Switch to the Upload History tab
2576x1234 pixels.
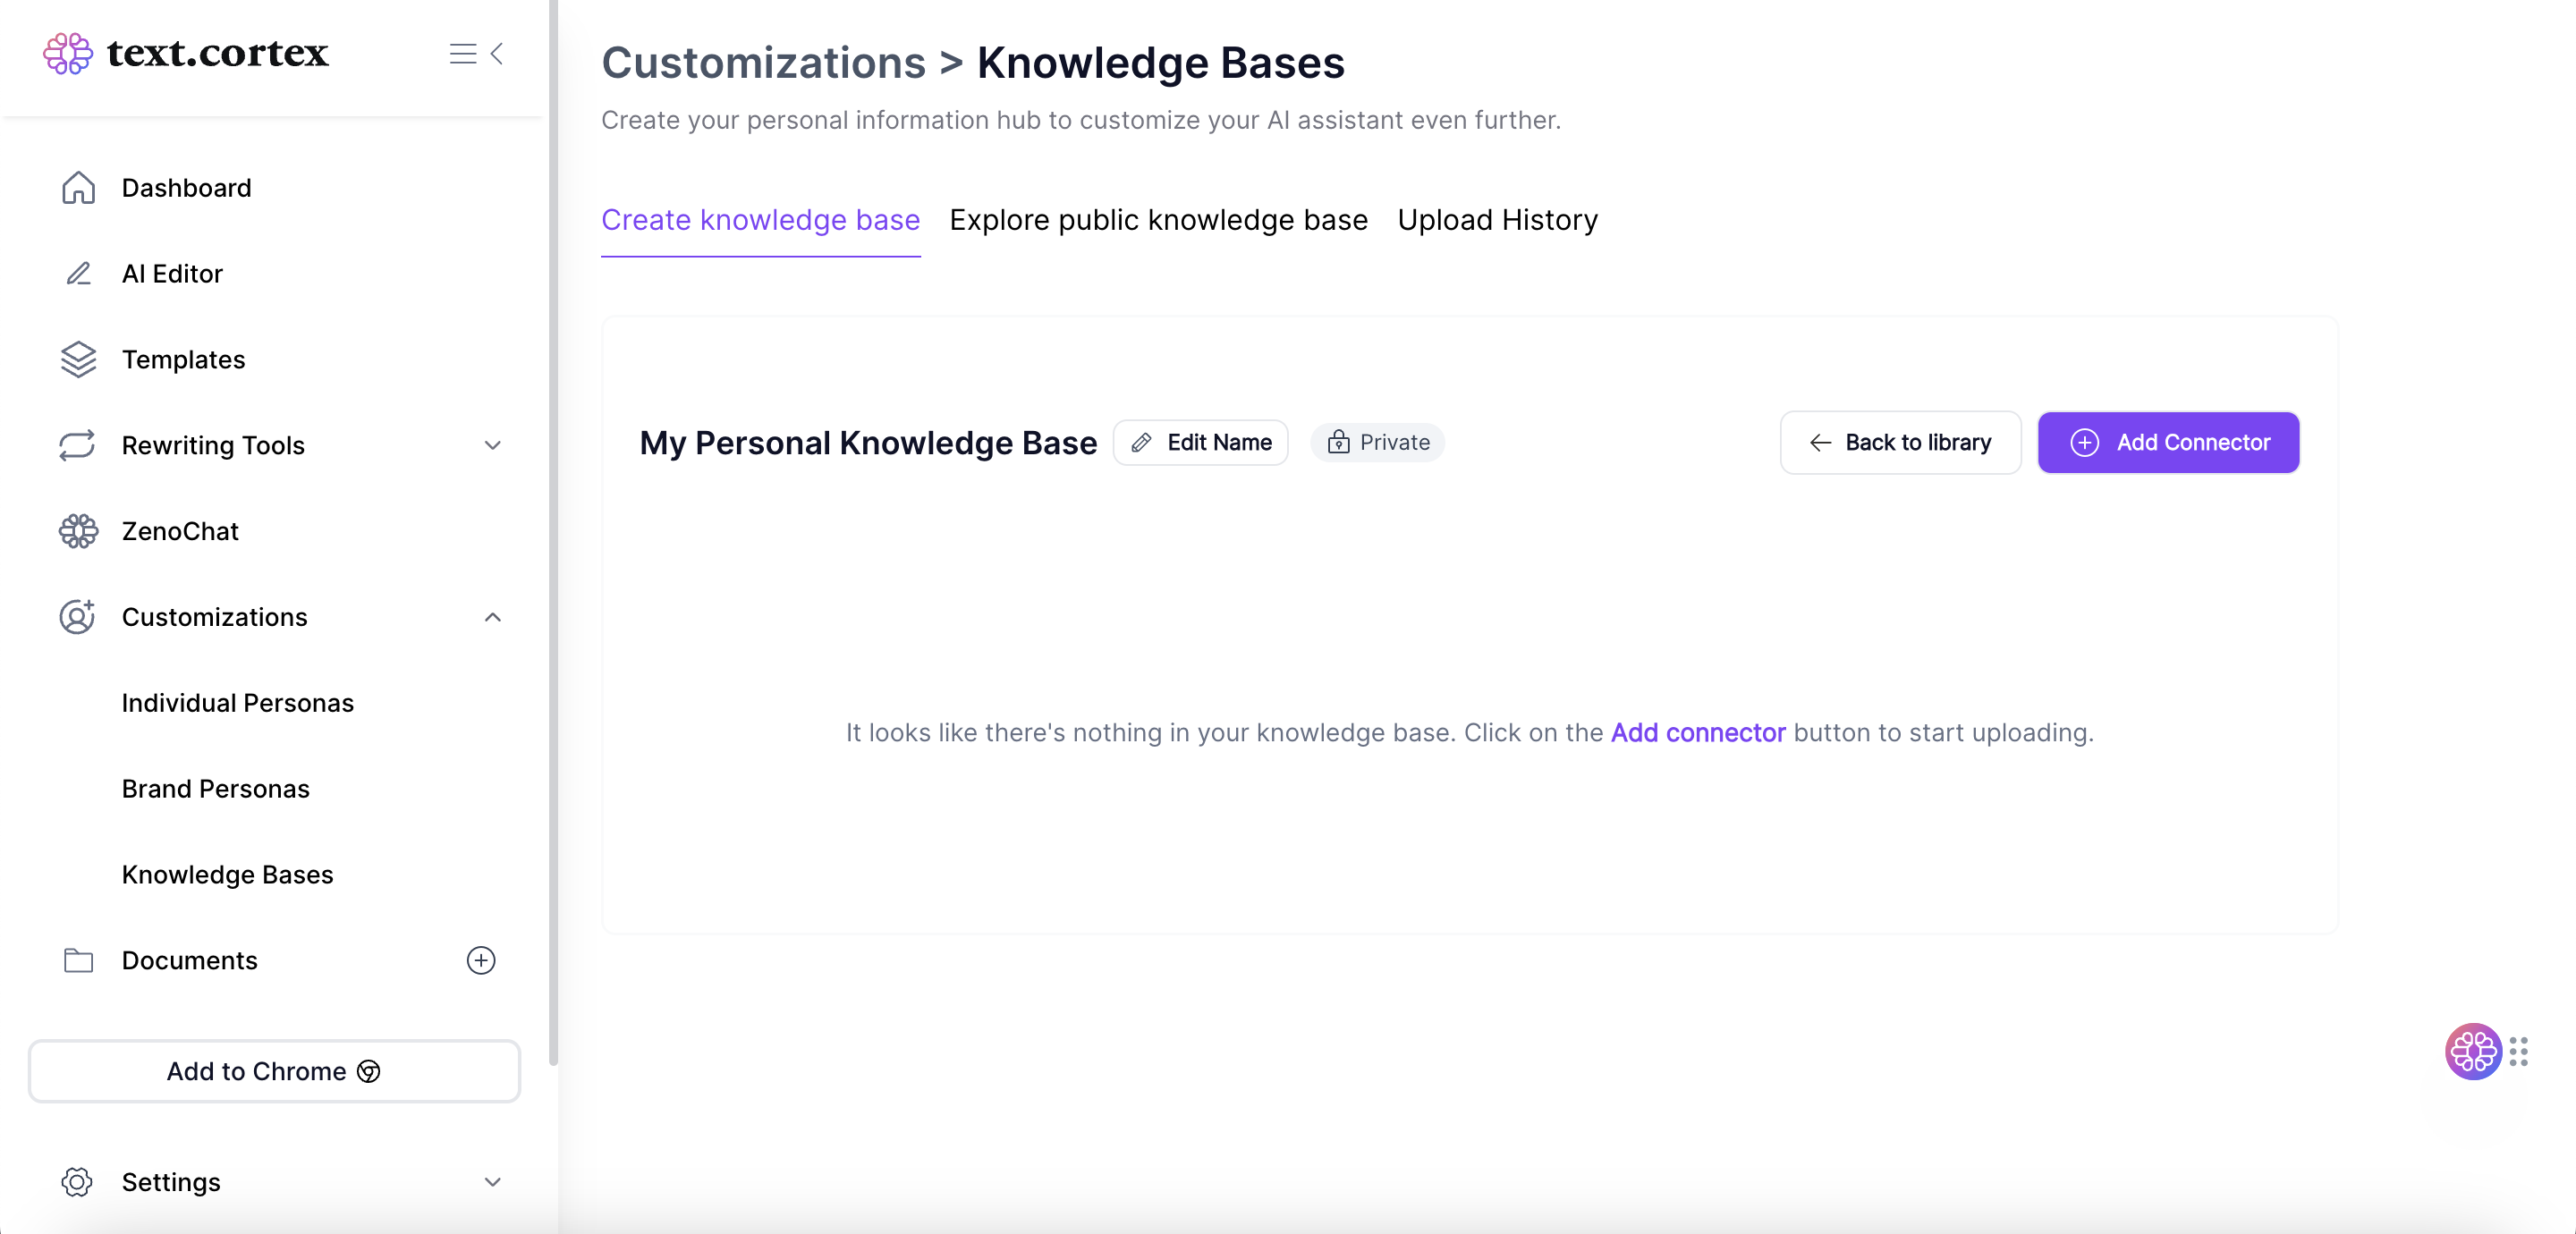(1497, 220)
